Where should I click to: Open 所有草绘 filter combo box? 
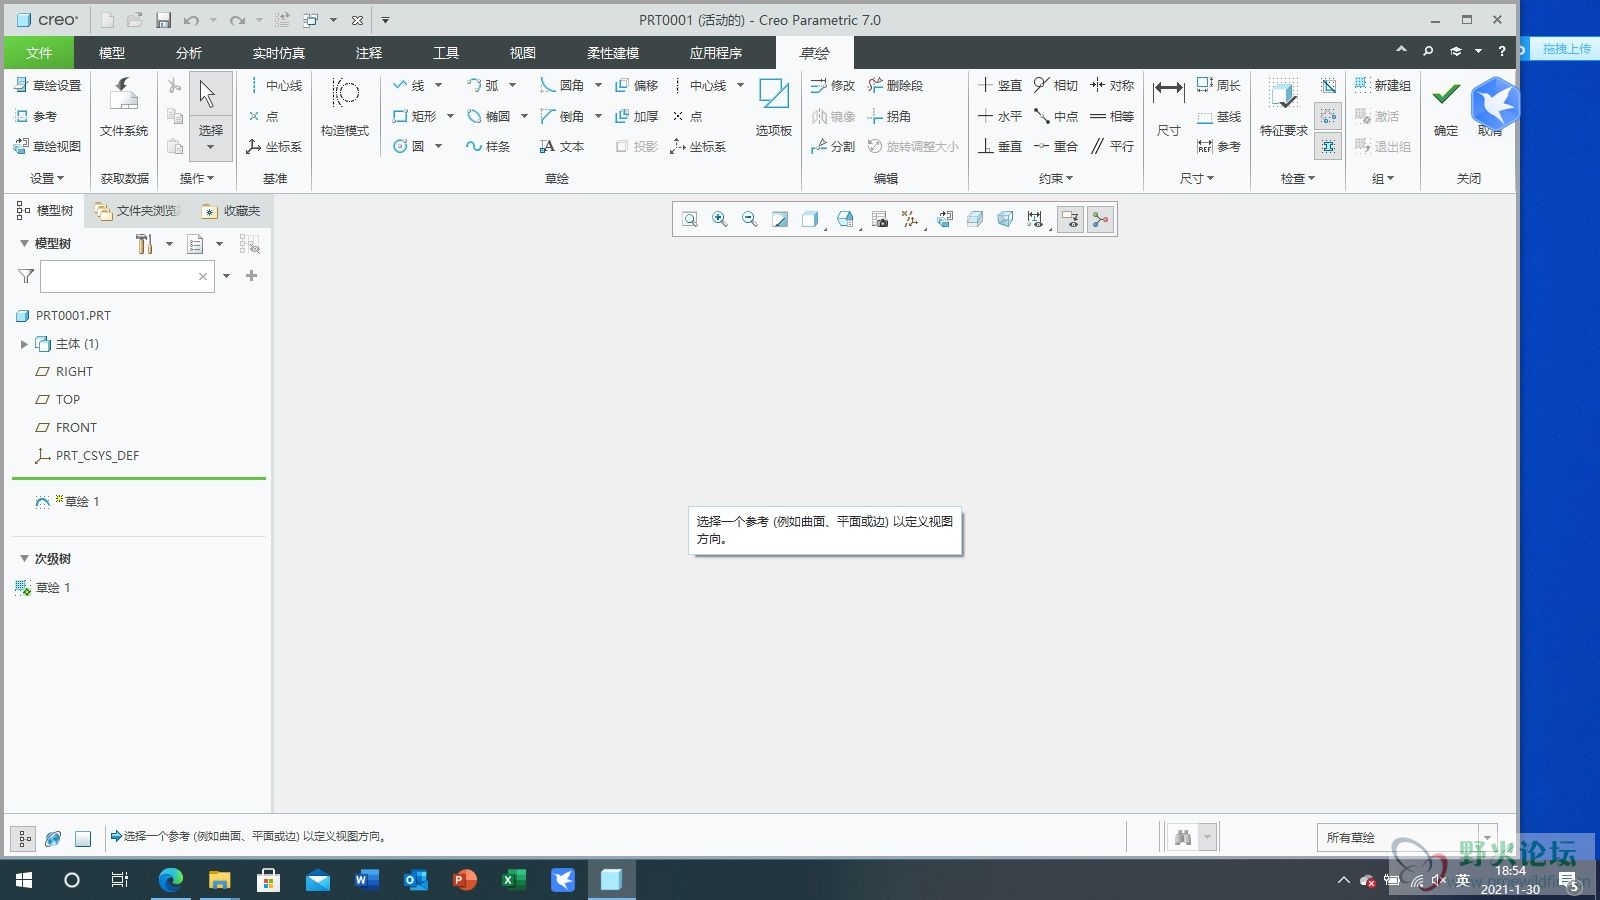(x=1406, y=837)
